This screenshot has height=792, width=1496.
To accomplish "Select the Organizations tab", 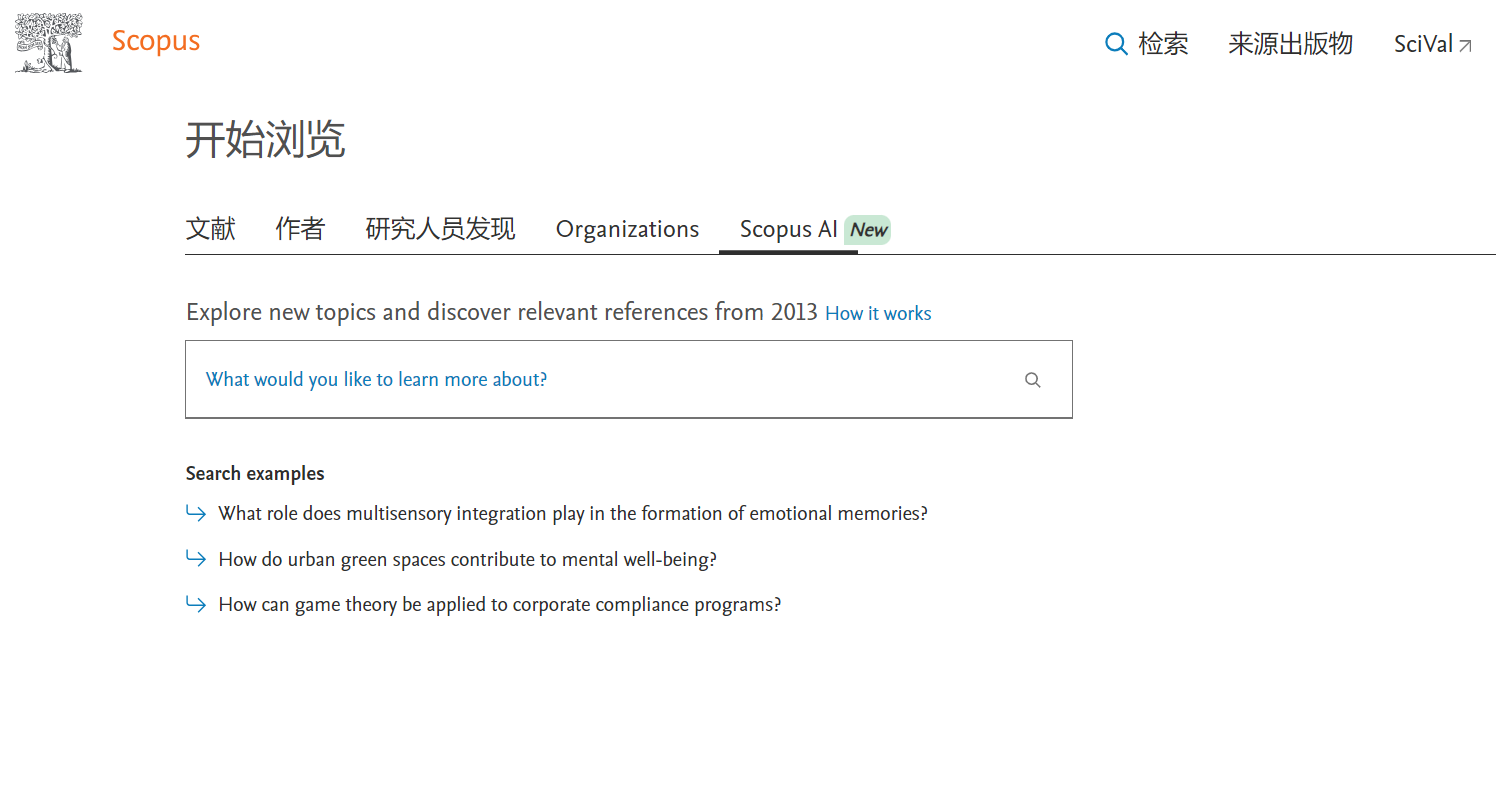I will (627, 229).
